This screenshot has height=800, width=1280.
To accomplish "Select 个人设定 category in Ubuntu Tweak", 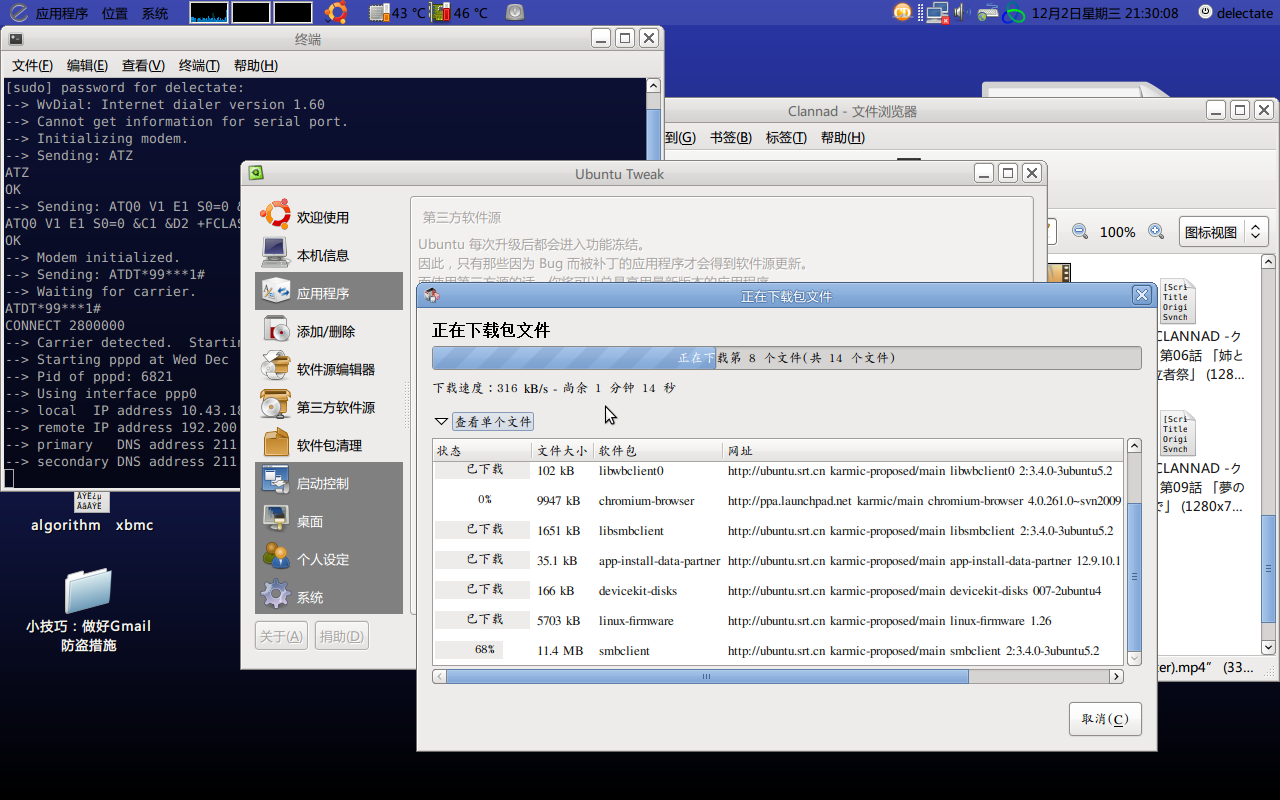I will pos(329,559).
